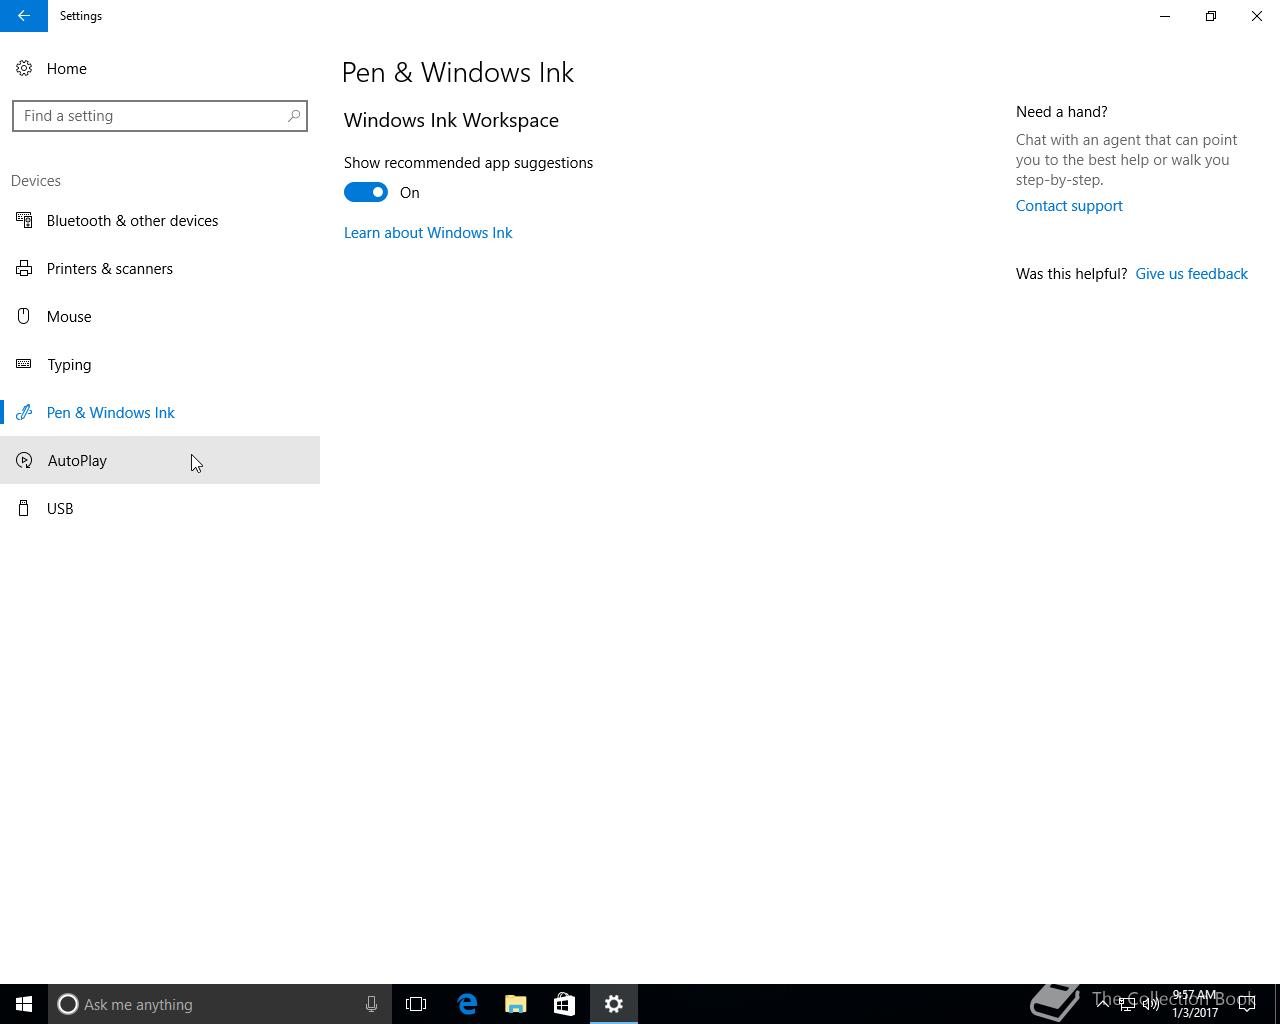The height and width of the screenshot is (1024, 1280).
Task: Go back using the Settings back arrow
Action: [24, 16]
